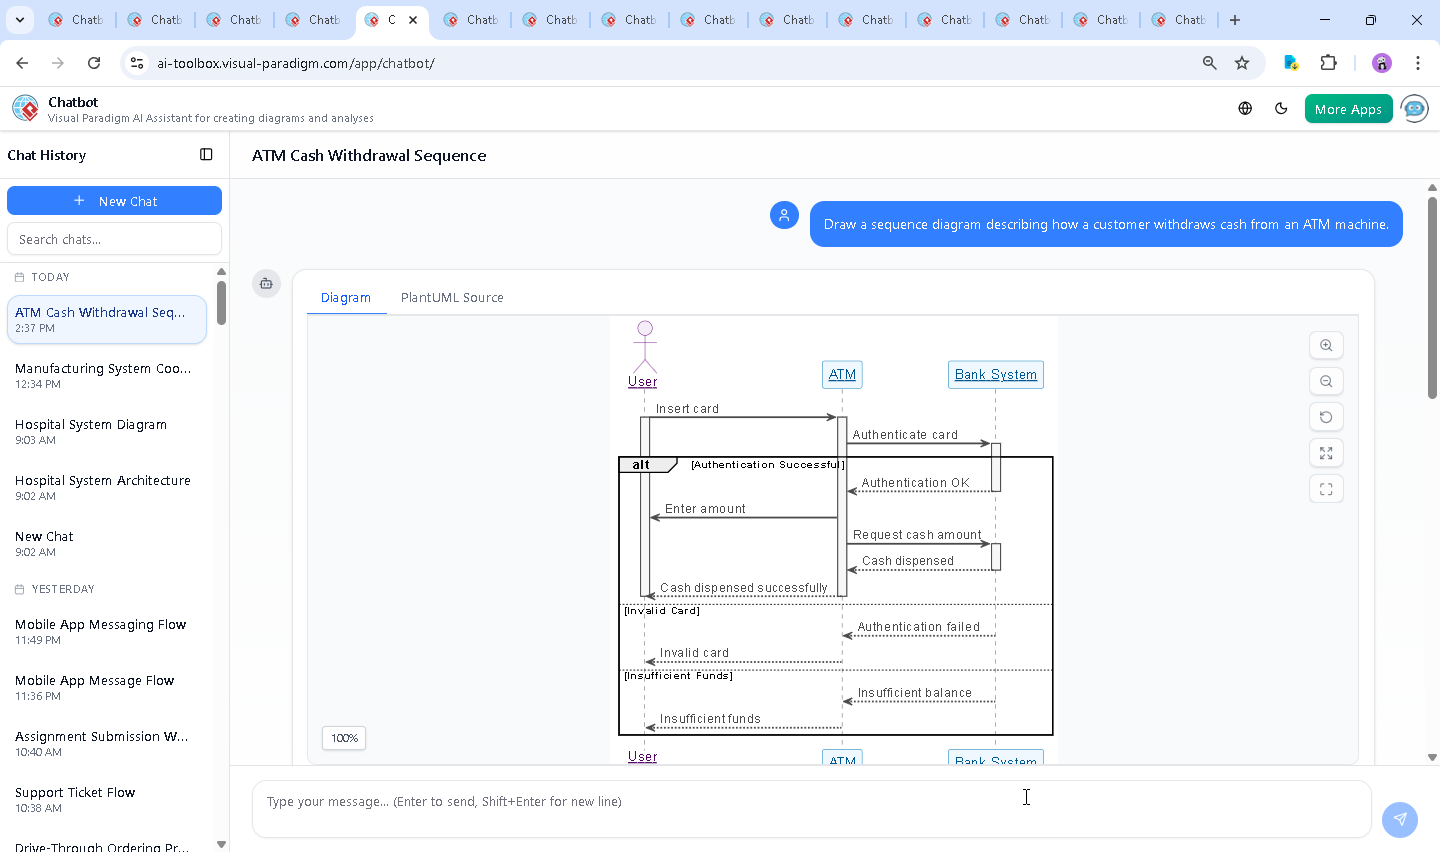This screenshot has height=852, width=1440.
Task: Toggle dark mode with the moon icon
Action: 1281,109
